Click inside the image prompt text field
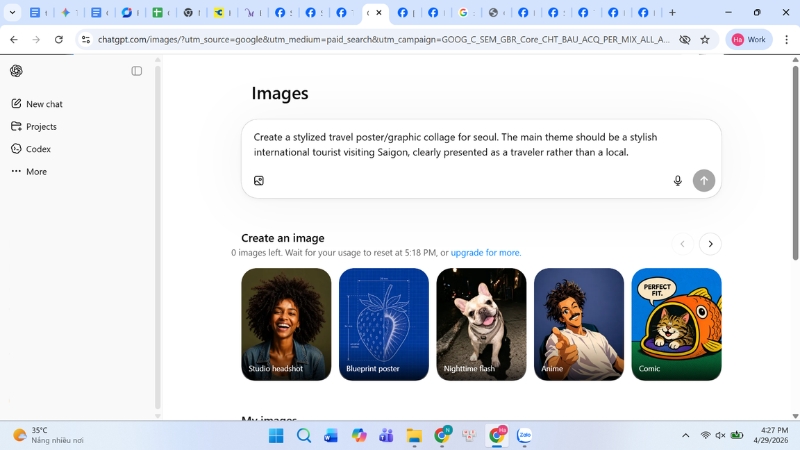 480,145
